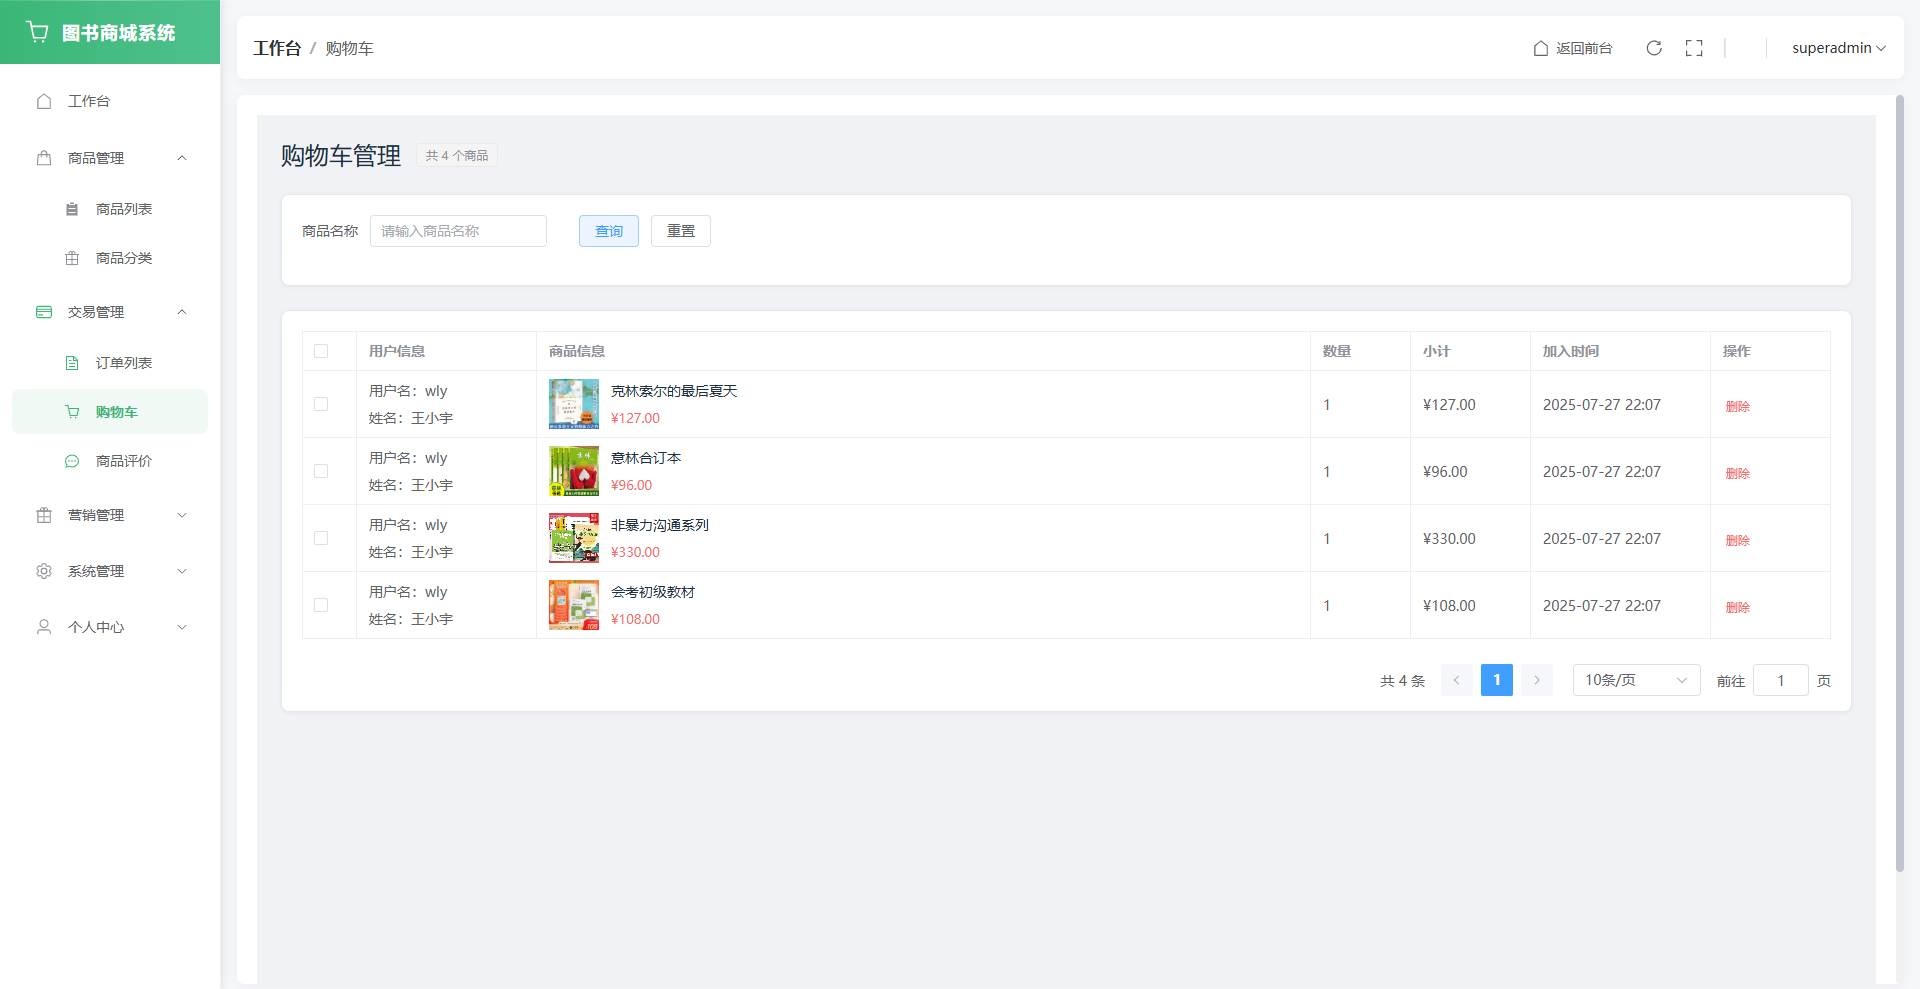Open the superadmin user dropdown
Viewport: 1920px width, 989px height.
click(x=1838, y=48)
